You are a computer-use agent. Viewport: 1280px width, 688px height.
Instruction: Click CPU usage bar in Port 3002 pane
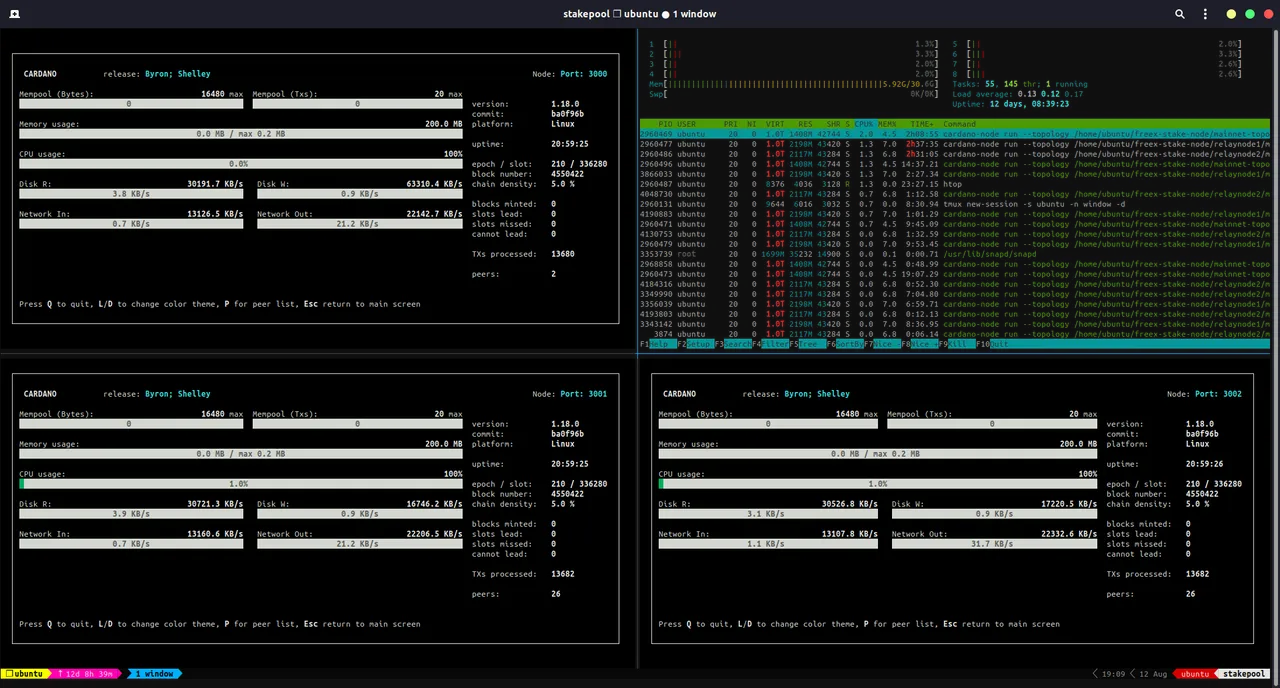(878, 484)
